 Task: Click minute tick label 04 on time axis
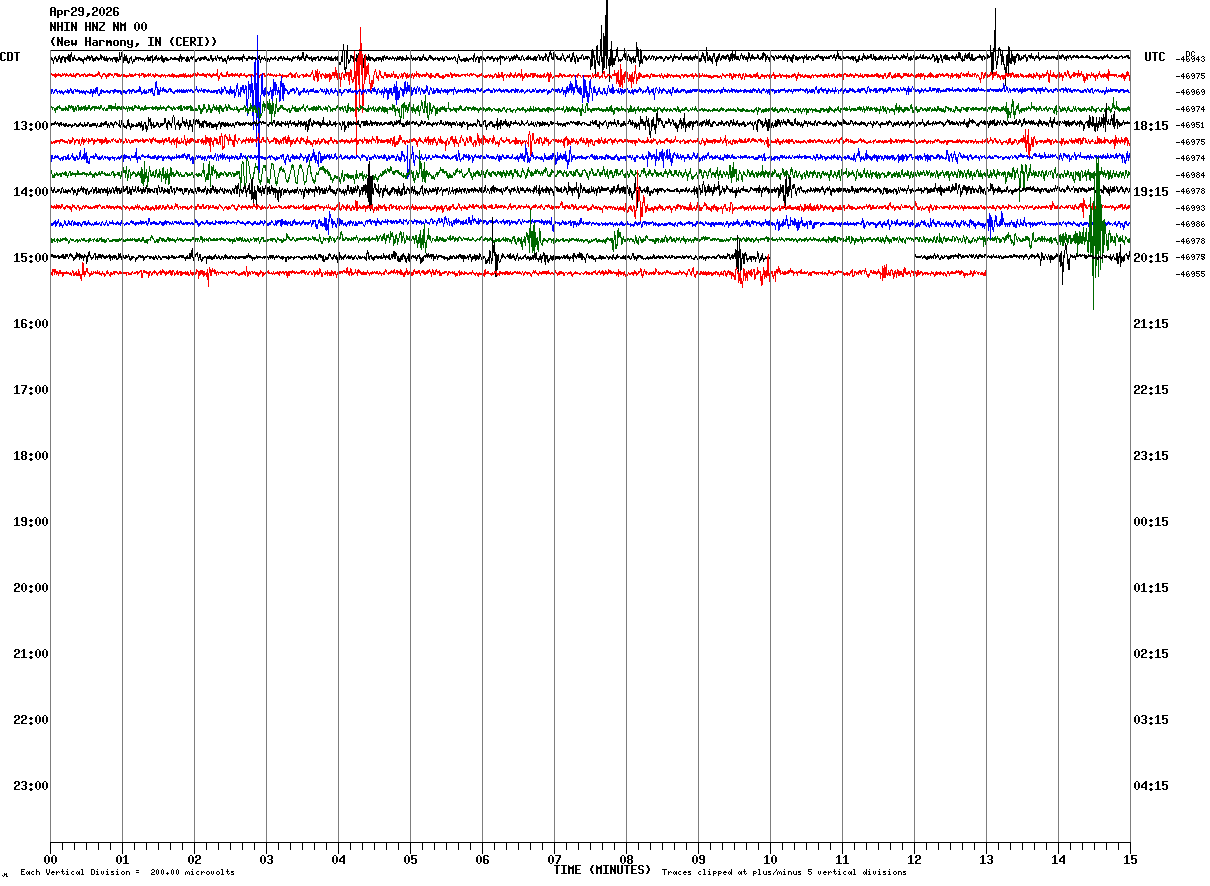click(x=338, y=859)
